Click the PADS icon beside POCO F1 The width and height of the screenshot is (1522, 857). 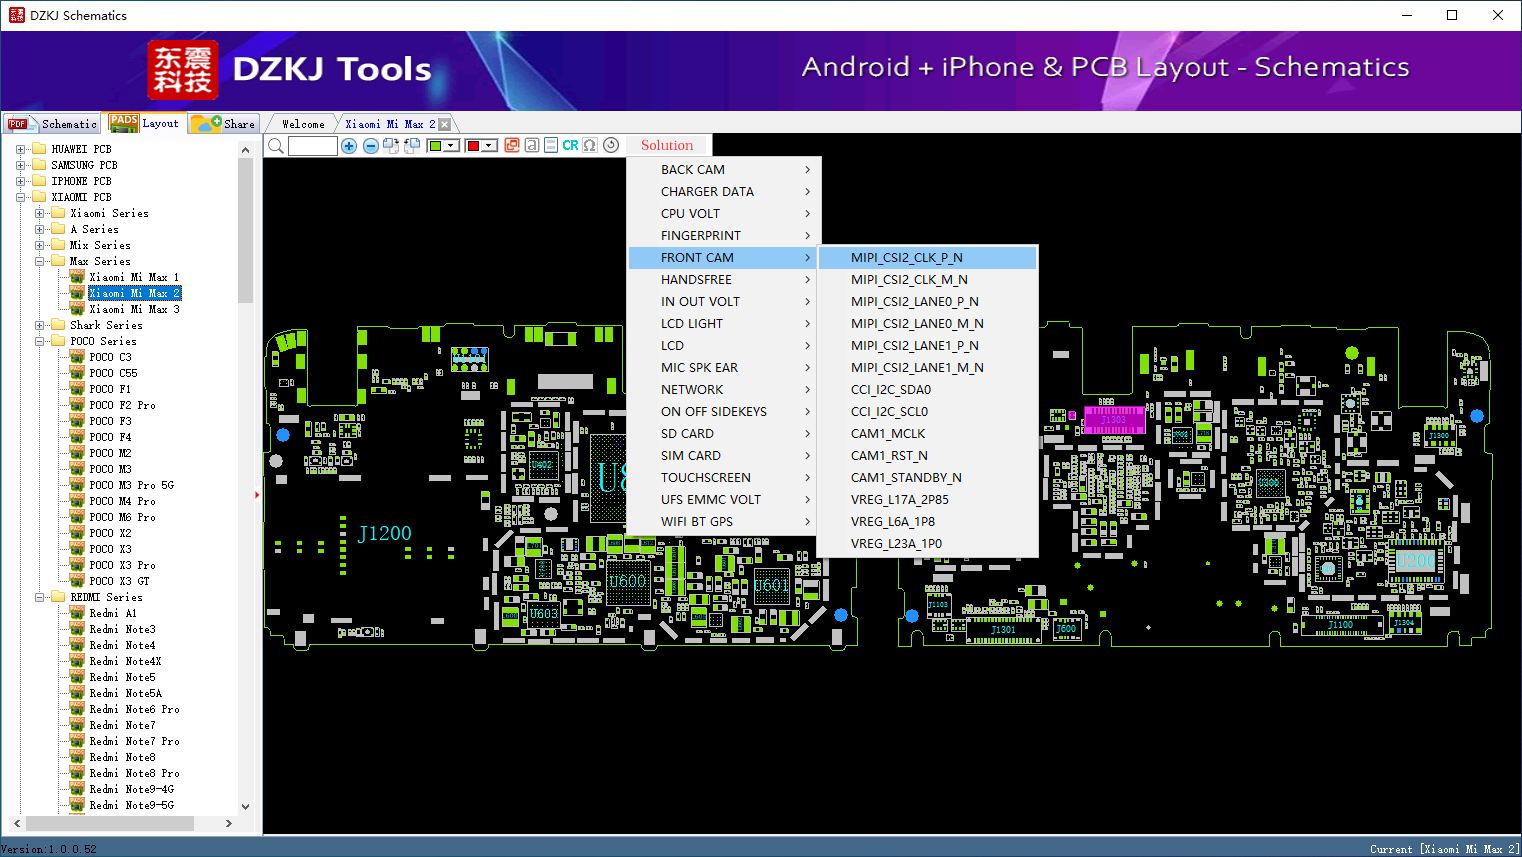(77, 389)
